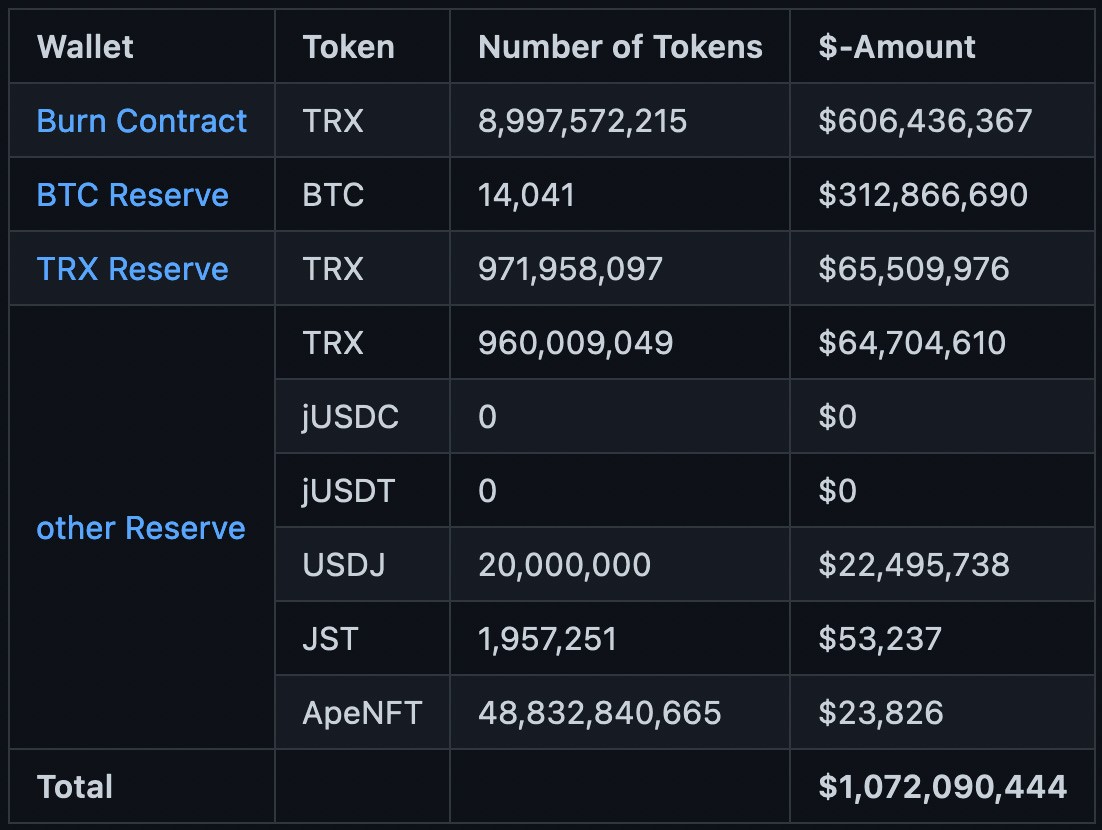Click the 48,832,840,665 token count cell

pyautogui.click(x=599, y=713)
